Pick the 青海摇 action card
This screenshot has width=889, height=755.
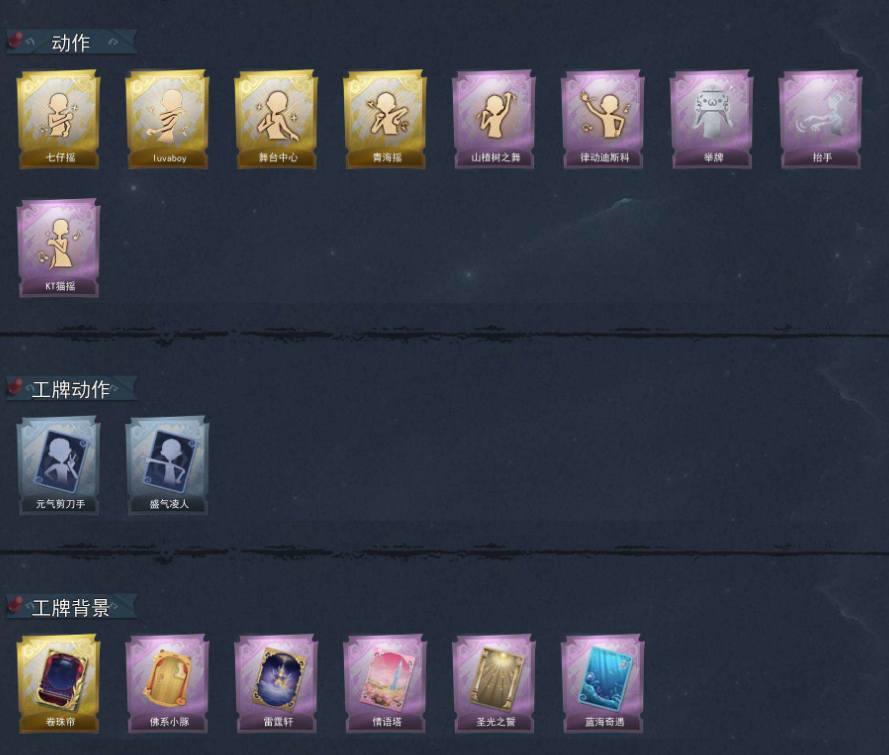(x=386, y=120)
